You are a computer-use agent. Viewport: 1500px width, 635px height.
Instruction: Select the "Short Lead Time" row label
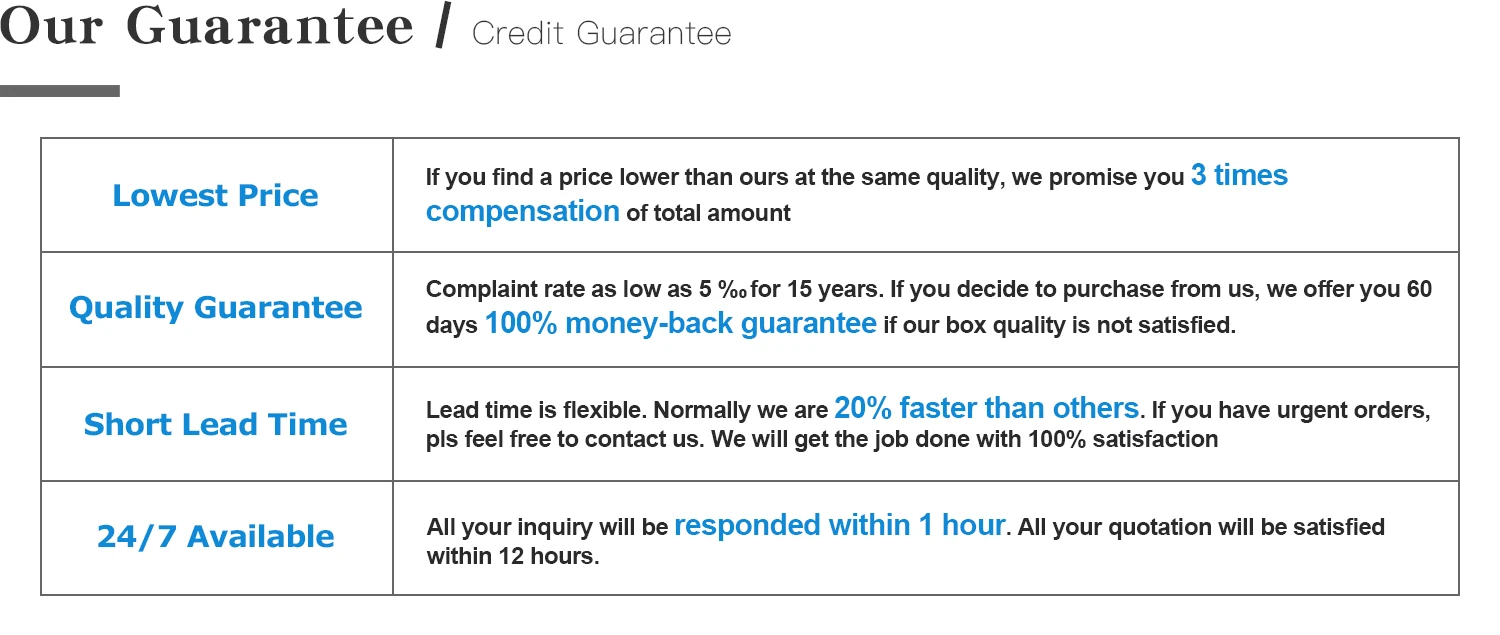click(x=215, y=424)
